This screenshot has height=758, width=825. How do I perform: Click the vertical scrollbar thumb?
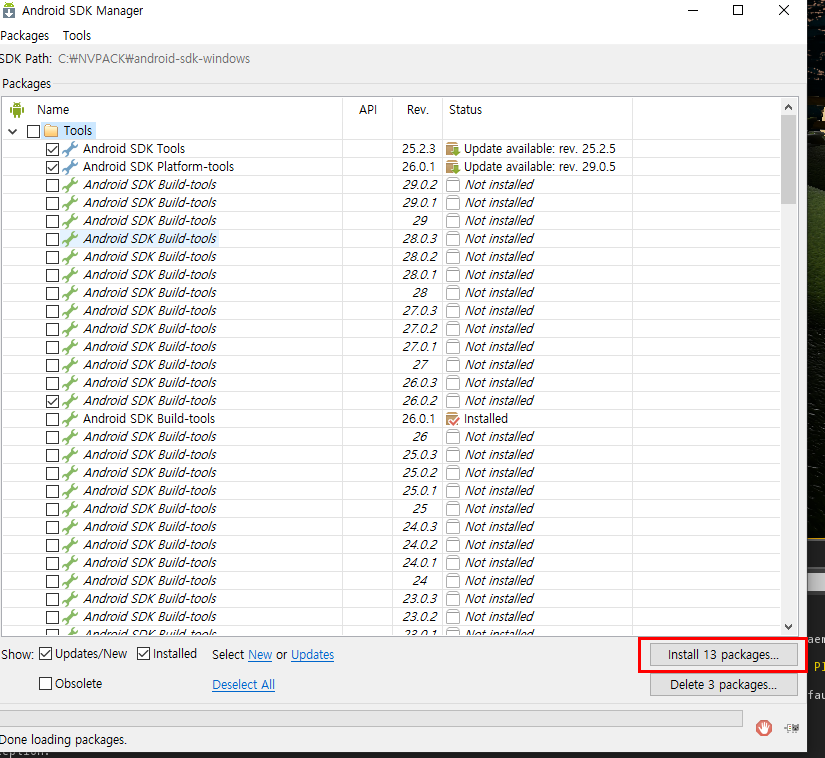[x=788, y=159]
